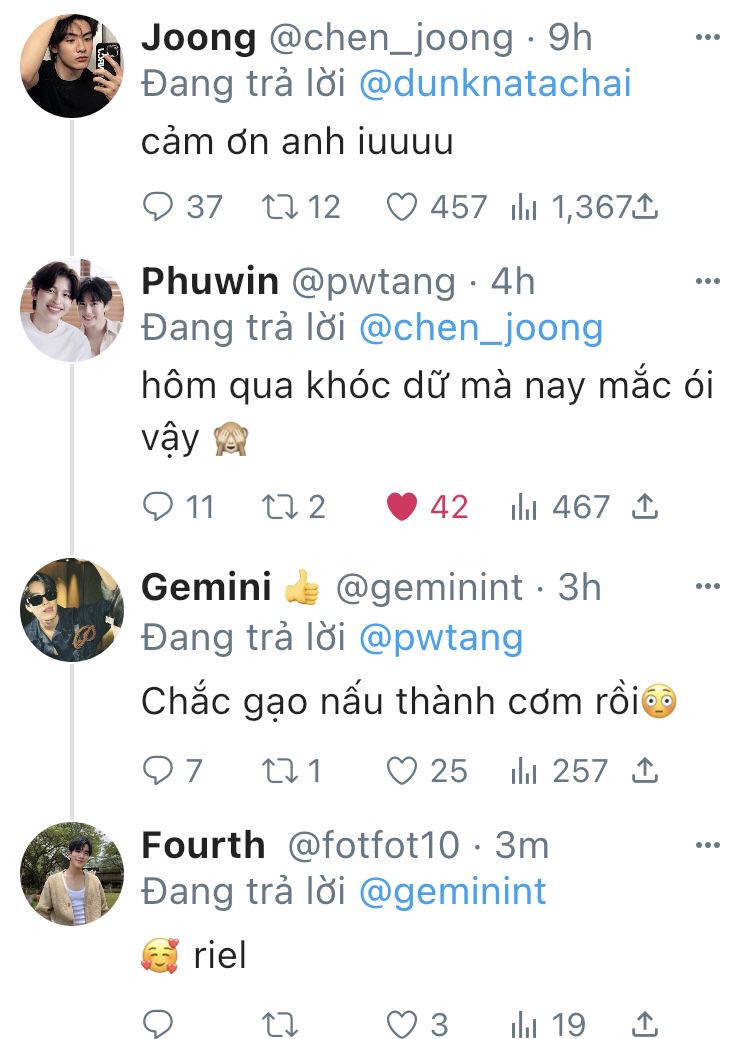Image resolution: width=750 pixels, height=1039 pixels.
Task: Open more options for Gemini's tweet
Action: tap(707, 587)
